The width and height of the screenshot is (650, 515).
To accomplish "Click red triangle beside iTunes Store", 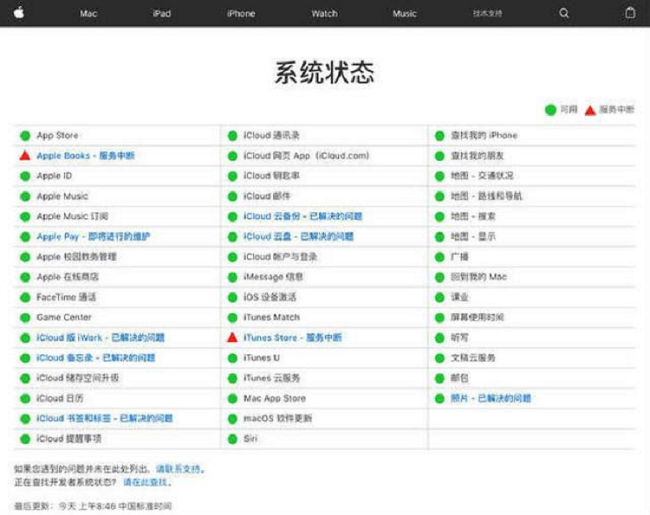I will pyautogui.click(x=232, y=338).
